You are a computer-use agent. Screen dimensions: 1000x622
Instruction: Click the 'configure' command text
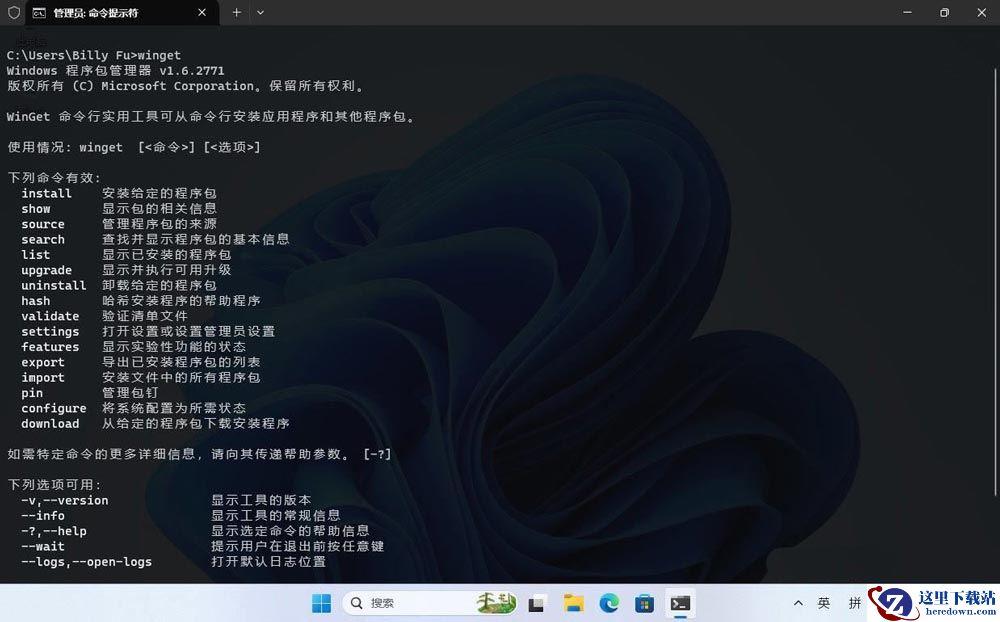pyautogui.click(x=54, y=408)
